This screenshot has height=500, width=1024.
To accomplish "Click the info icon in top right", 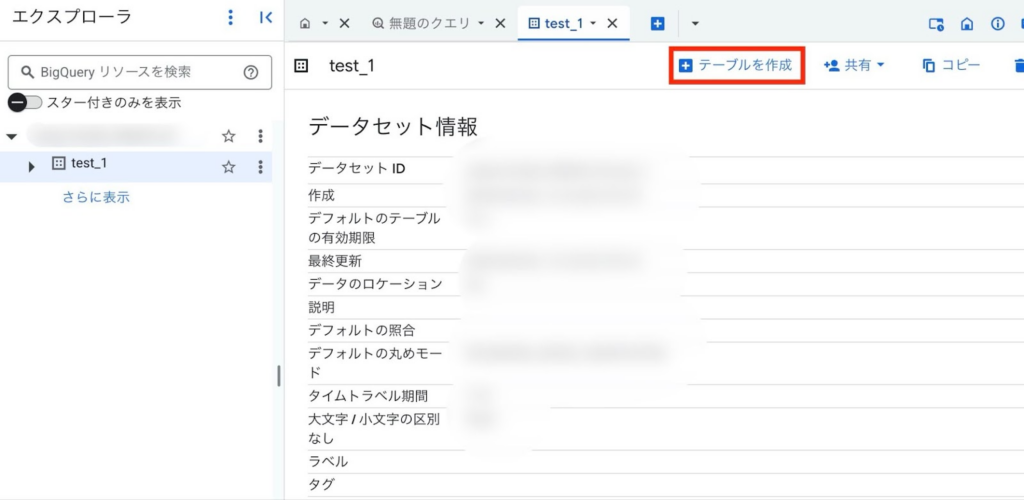I will point(997,23).
